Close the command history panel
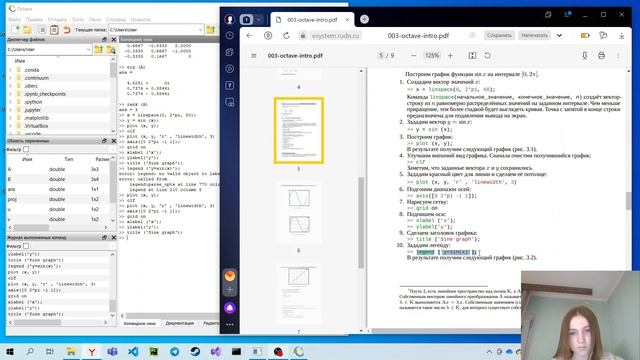640x360 pixels. [114, 237]
